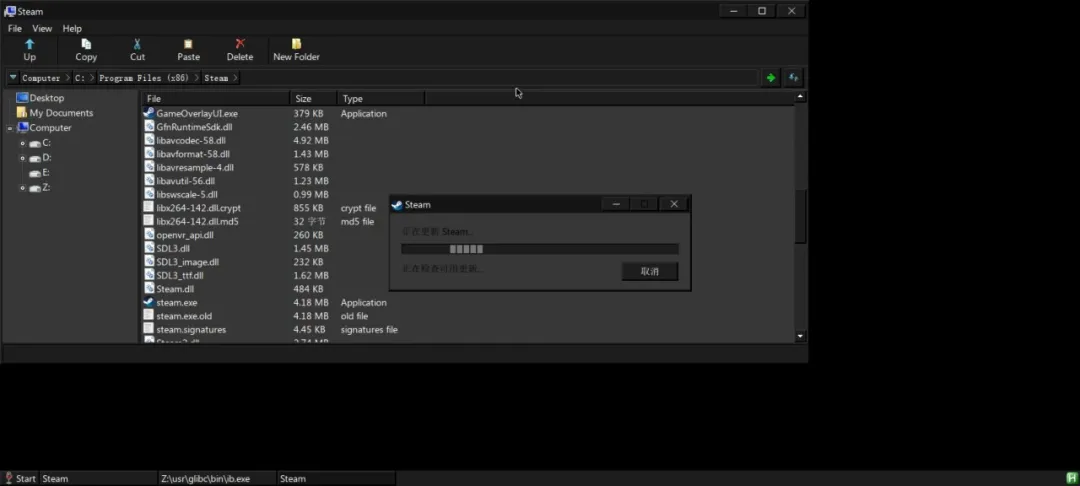Screen dimensions: 1080x486
Task: Select the openvr_api.dll file icon
Action: pyautogui.click(x=149, y=235)
